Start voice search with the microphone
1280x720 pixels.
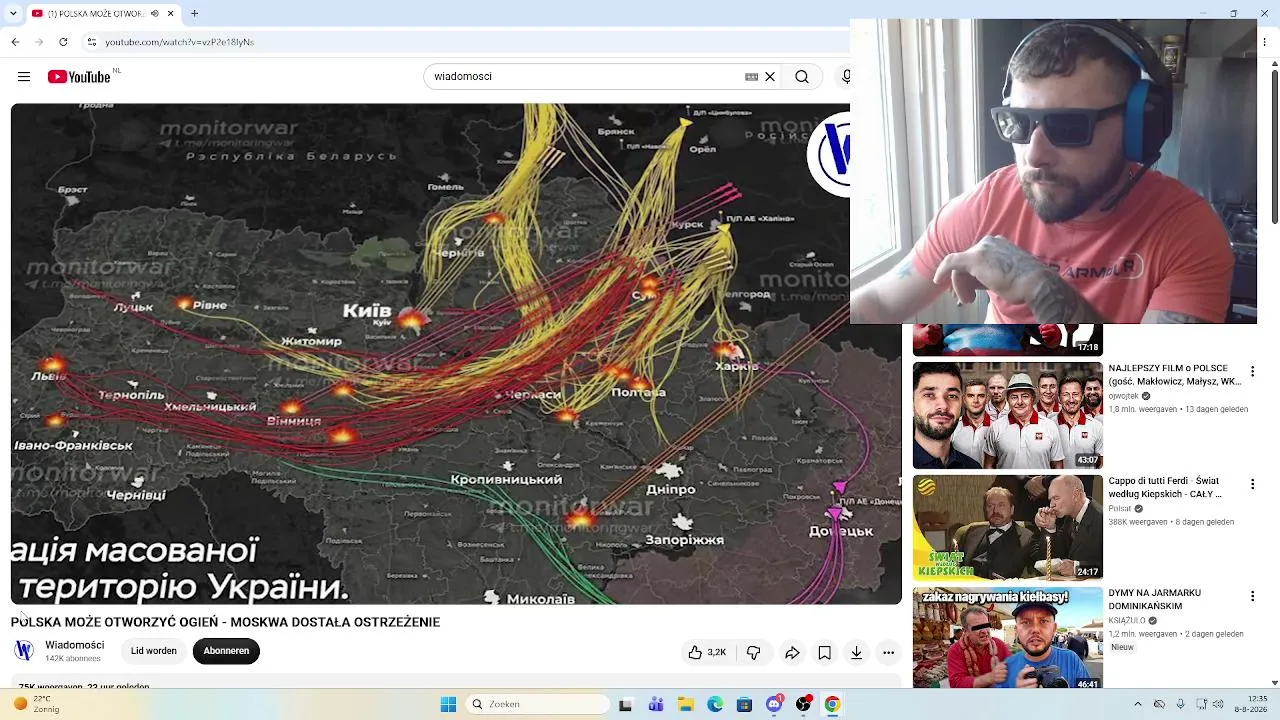(x=846, y=77)
